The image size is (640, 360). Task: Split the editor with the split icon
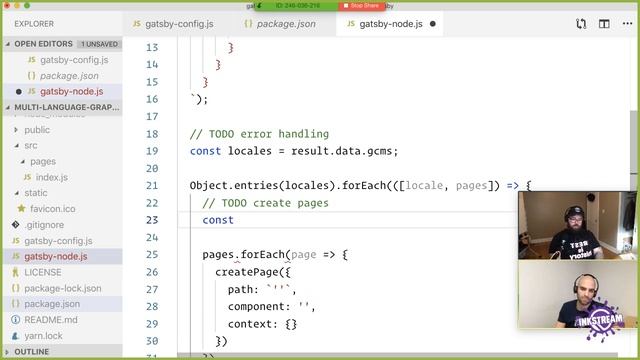click(604, 24)
